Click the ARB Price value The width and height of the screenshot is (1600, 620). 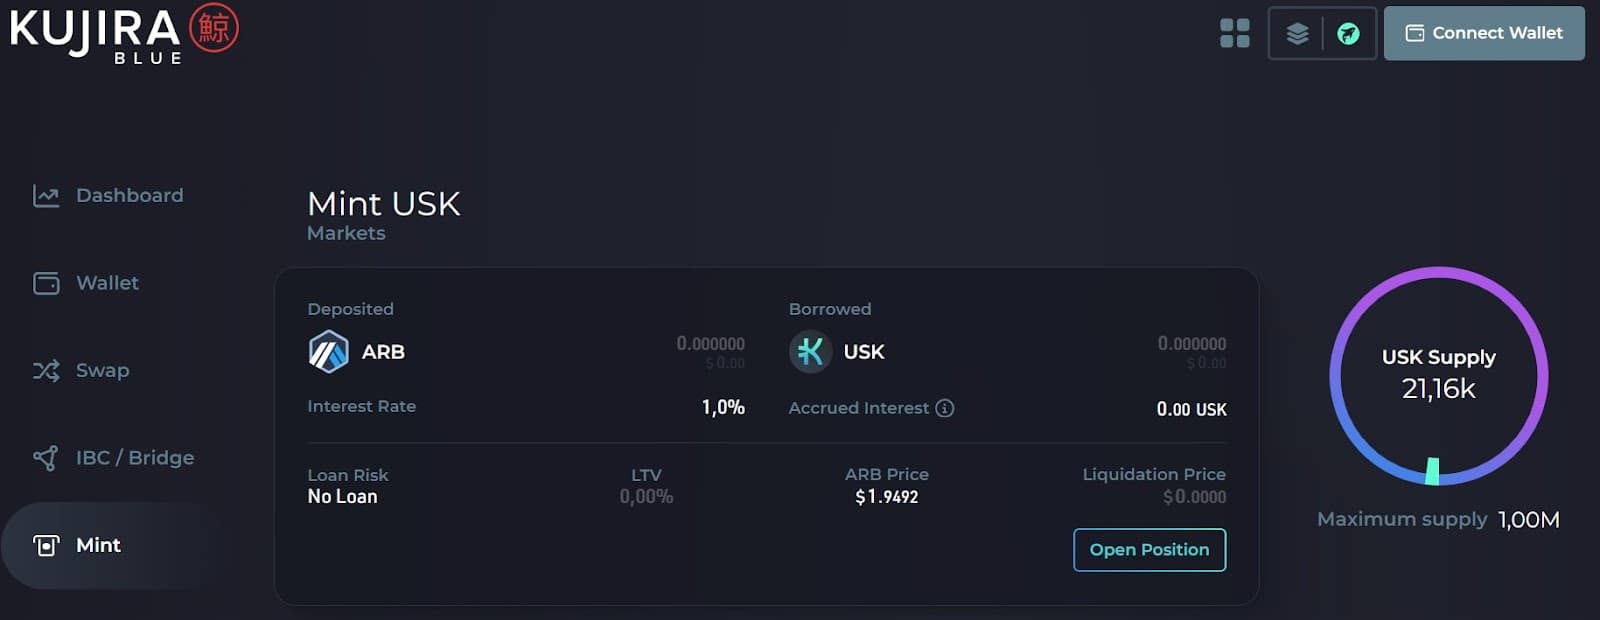pos(887,497)
